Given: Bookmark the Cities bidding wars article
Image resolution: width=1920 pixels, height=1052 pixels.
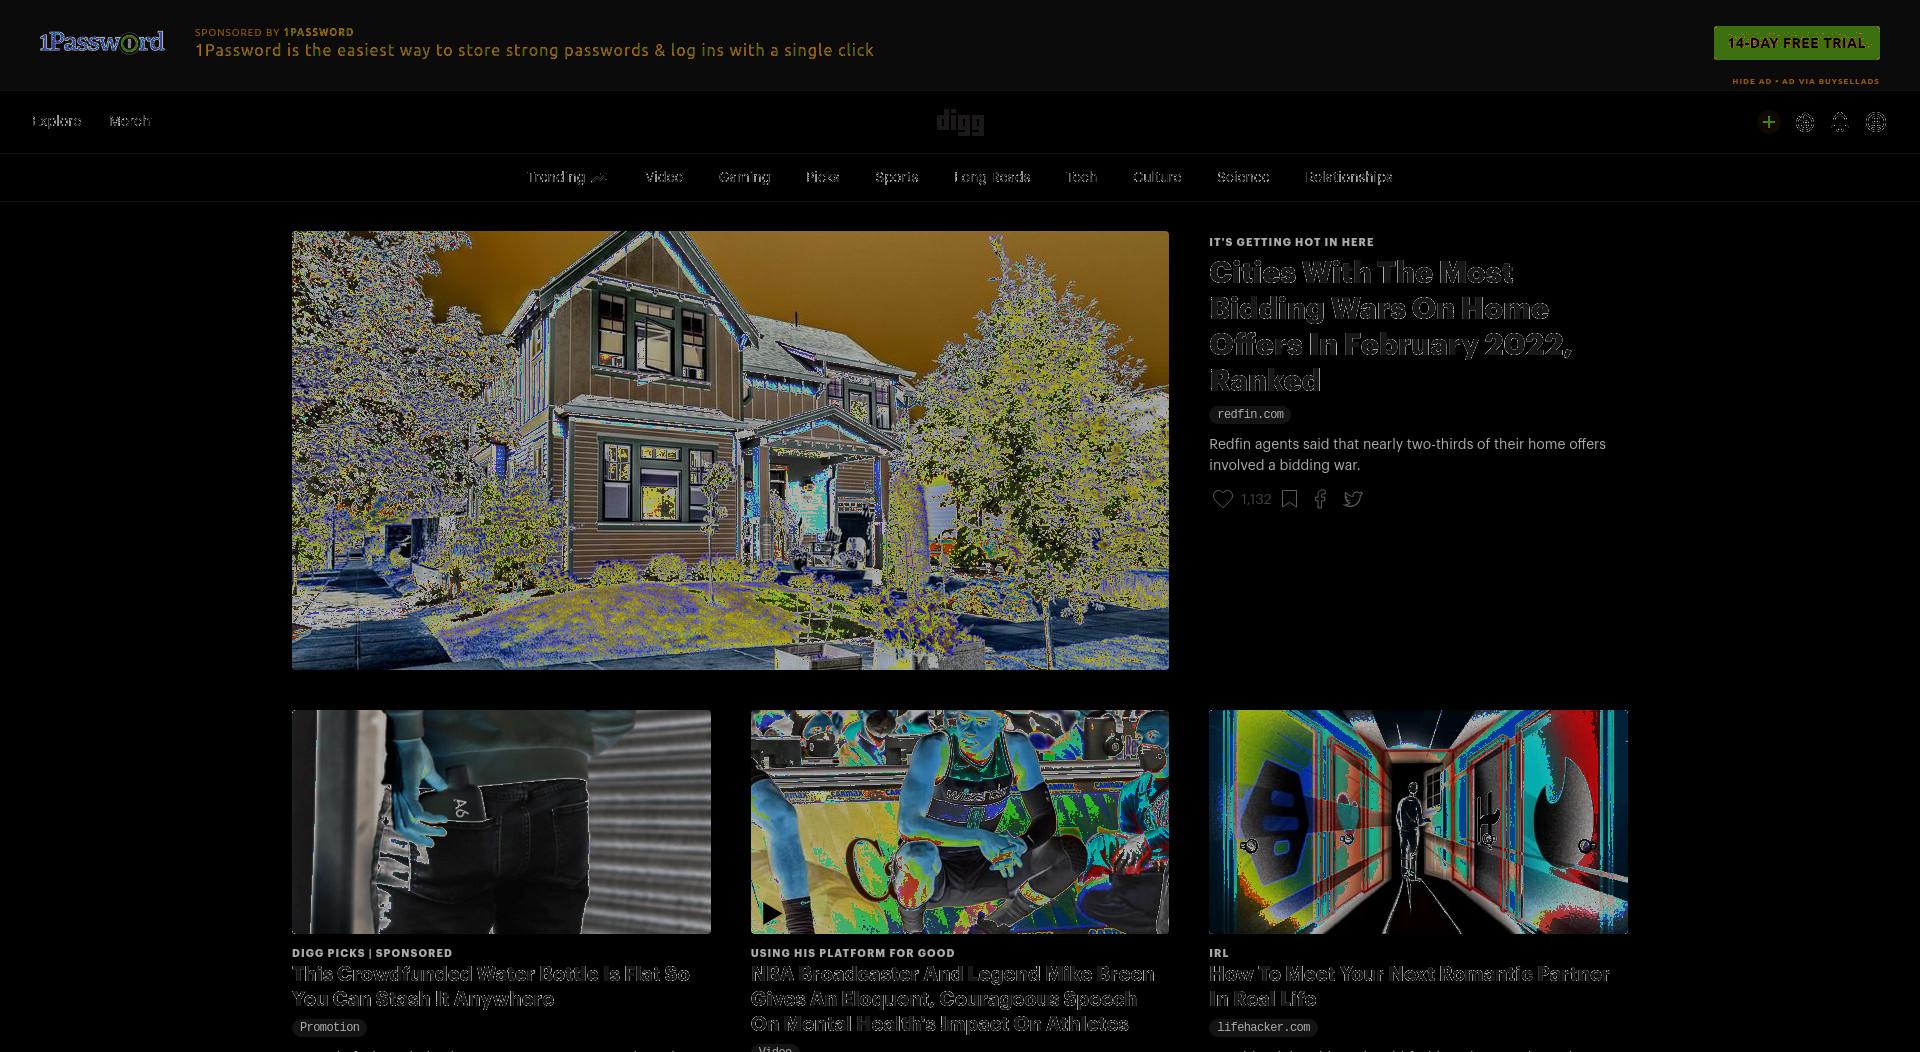Looking at the screenshot, I should click(1289, 499).
